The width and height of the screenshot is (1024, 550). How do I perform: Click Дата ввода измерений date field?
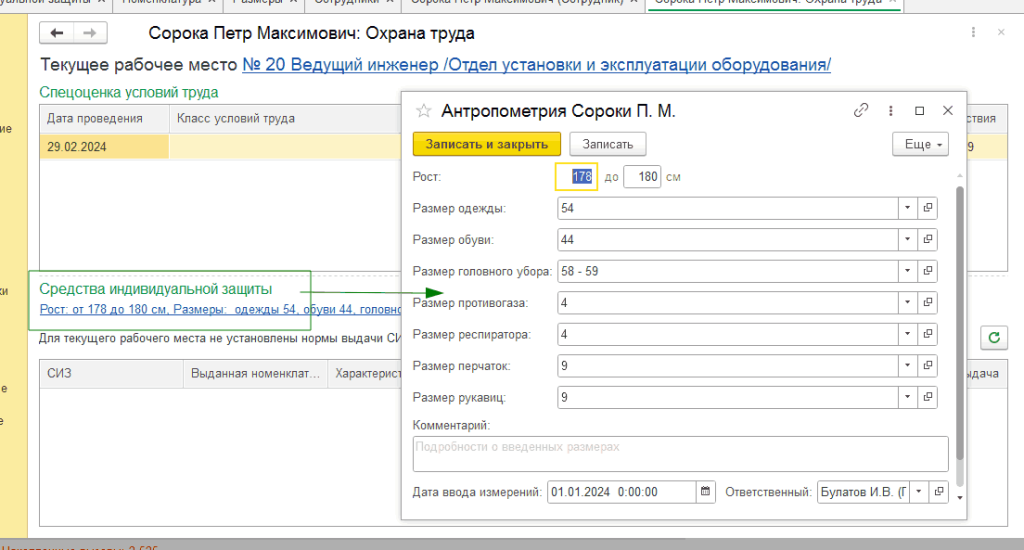[622, 491]
